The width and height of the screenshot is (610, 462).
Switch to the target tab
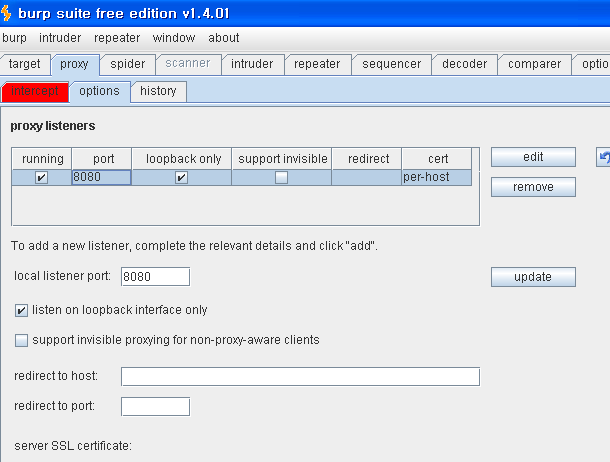[25, 64]
